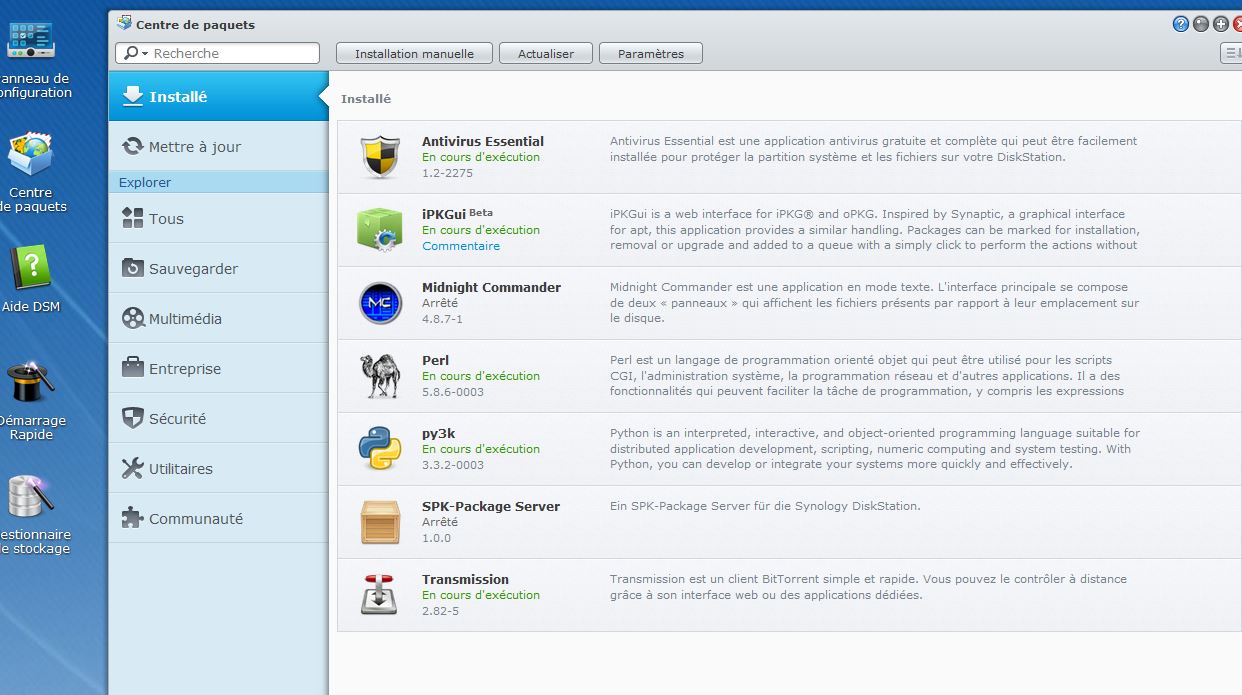The width and height of the screenshot is (1242, 695).
Task: Select the Antivirus Essential package name
Action: click(x=483, y=141)
